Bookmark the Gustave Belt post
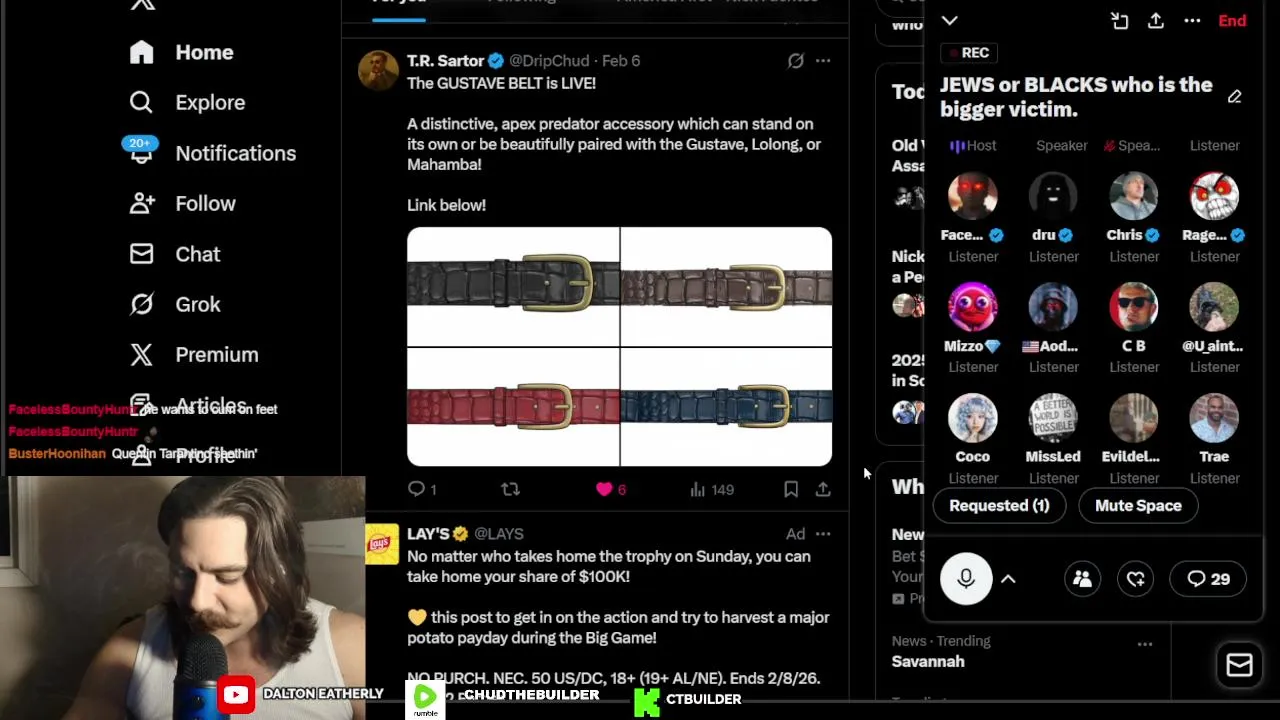This screenshot has height=720, width=1280. [791, 489]
